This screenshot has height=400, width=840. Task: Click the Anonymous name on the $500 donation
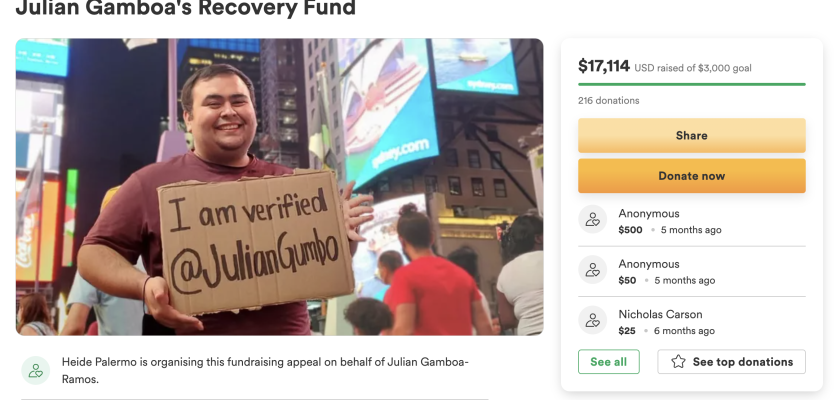[x=649, y=214]
